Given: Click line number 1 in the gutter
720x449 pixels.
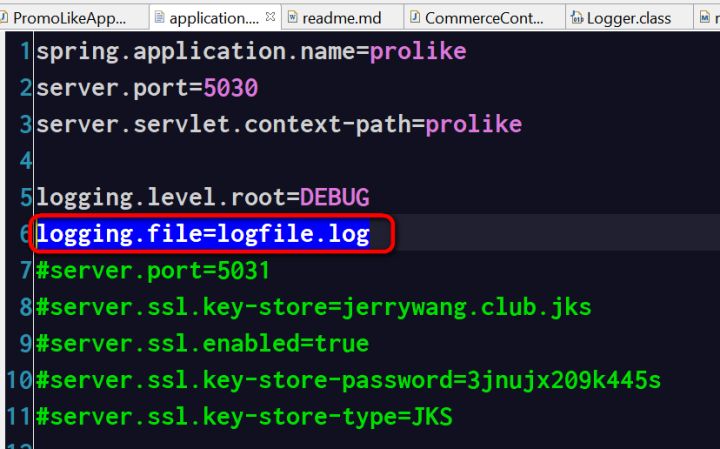Looking at the screenshot, I should pyautogui.click(x=26, y=51).
